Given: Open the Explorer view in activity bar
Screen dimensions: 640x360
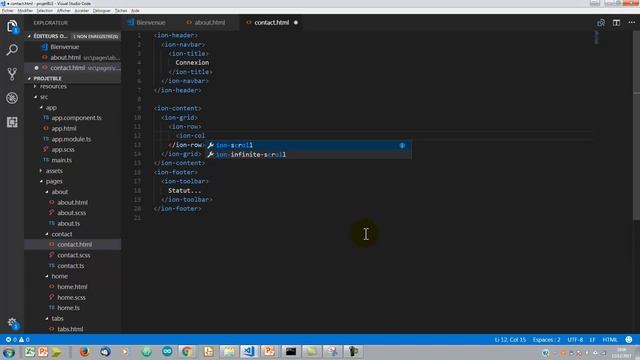Looking at the screenshot, I should coord(12,27).
